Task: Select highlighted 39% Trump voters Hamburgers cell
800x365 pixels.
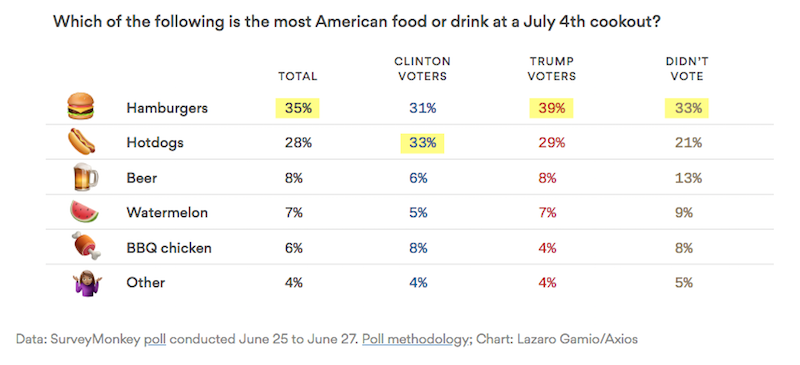Action: [551, 108]
